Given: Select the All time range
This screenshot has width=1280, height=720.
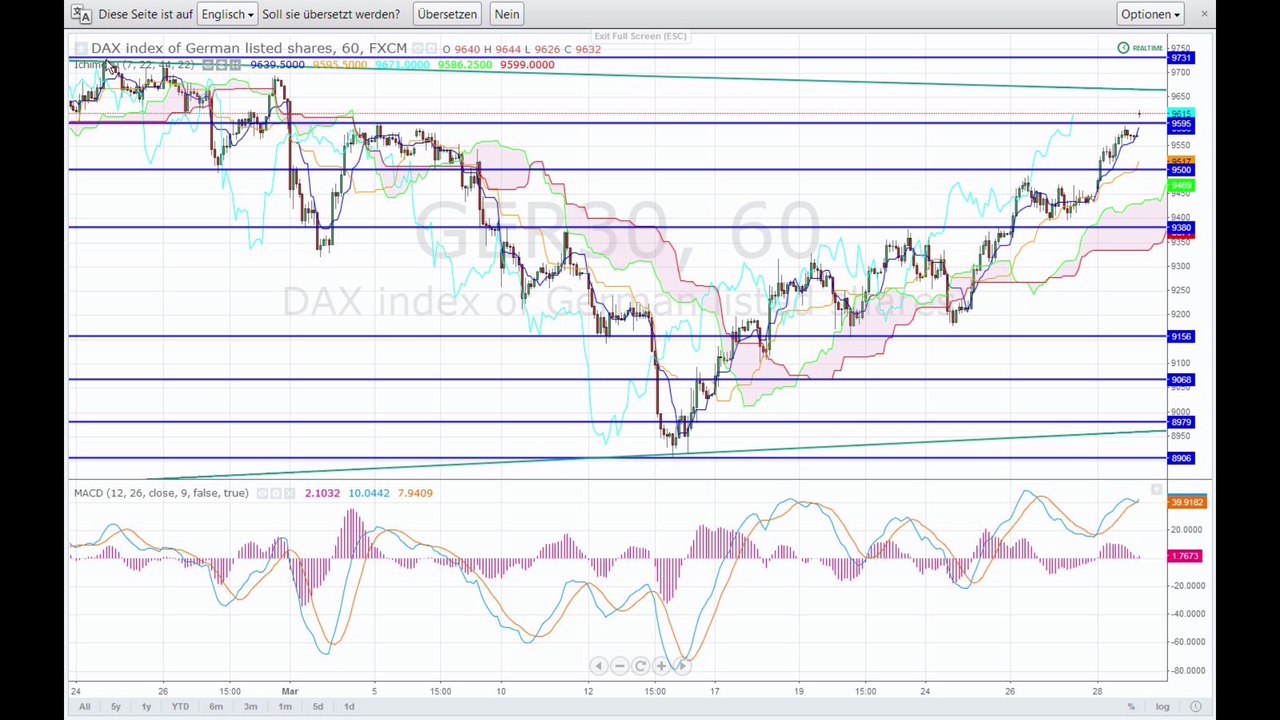Looking at the screenshot, I should pos(84,707).
